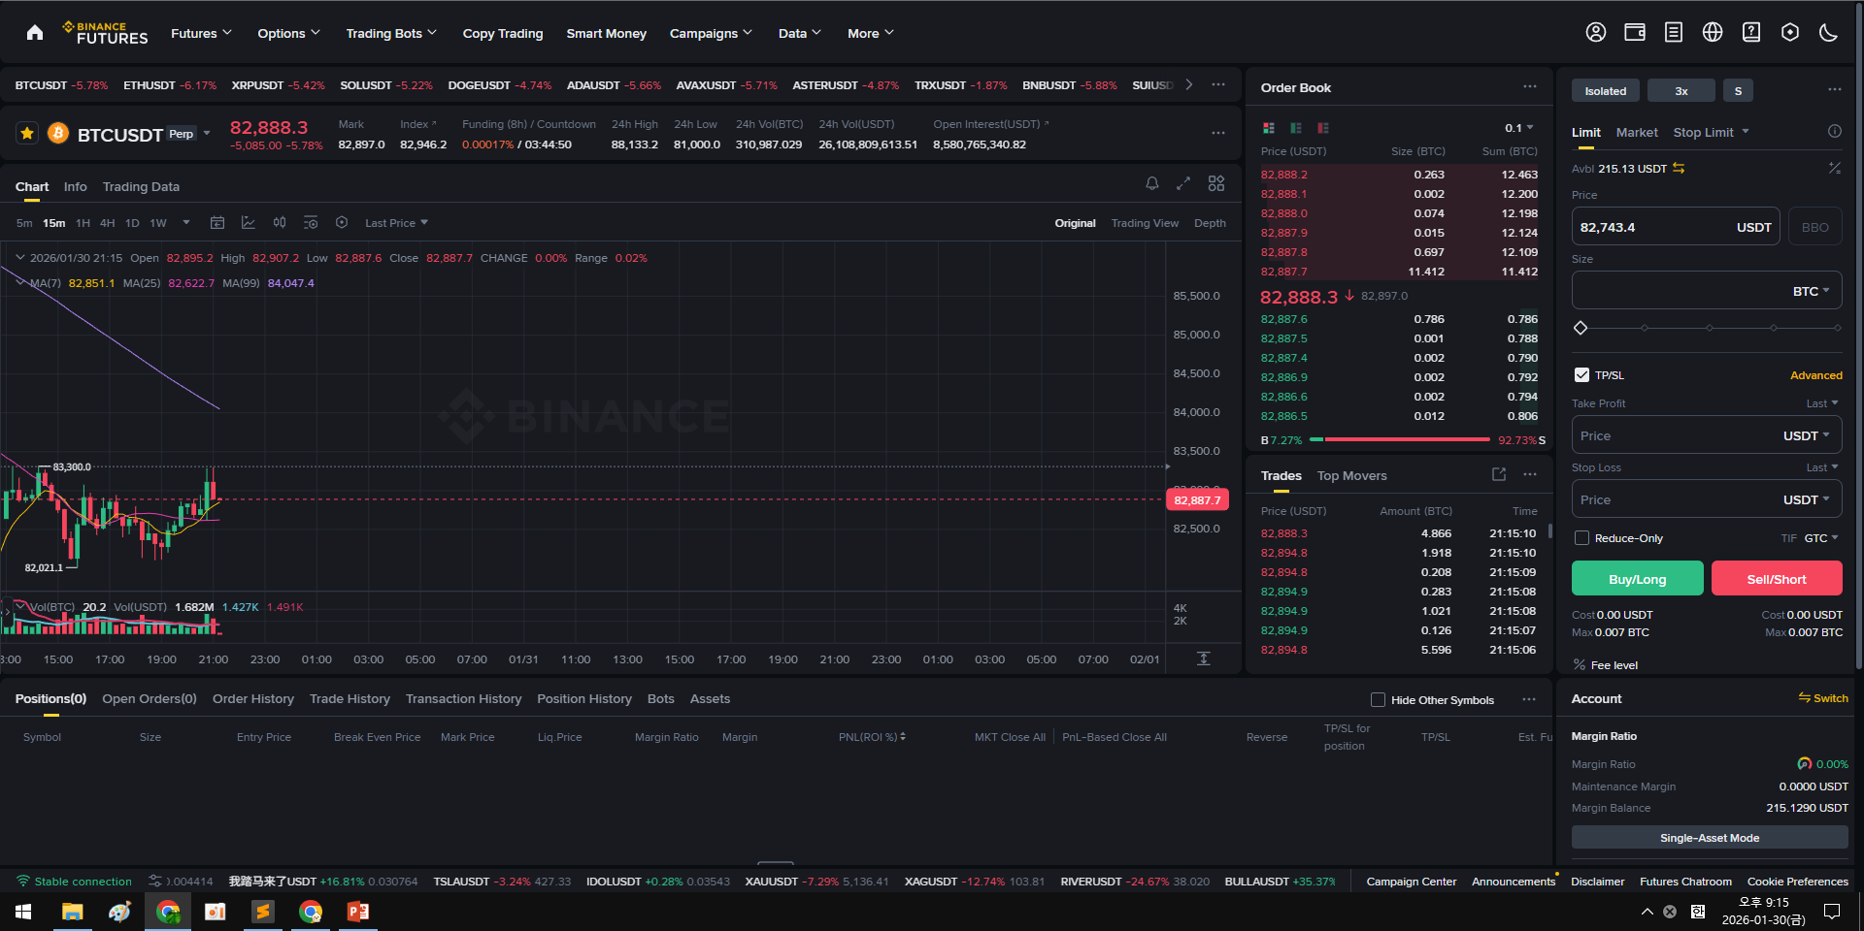Switch chart to Trading View mode
This screenshot has width=1864, height=931.
coord(1144,223)
